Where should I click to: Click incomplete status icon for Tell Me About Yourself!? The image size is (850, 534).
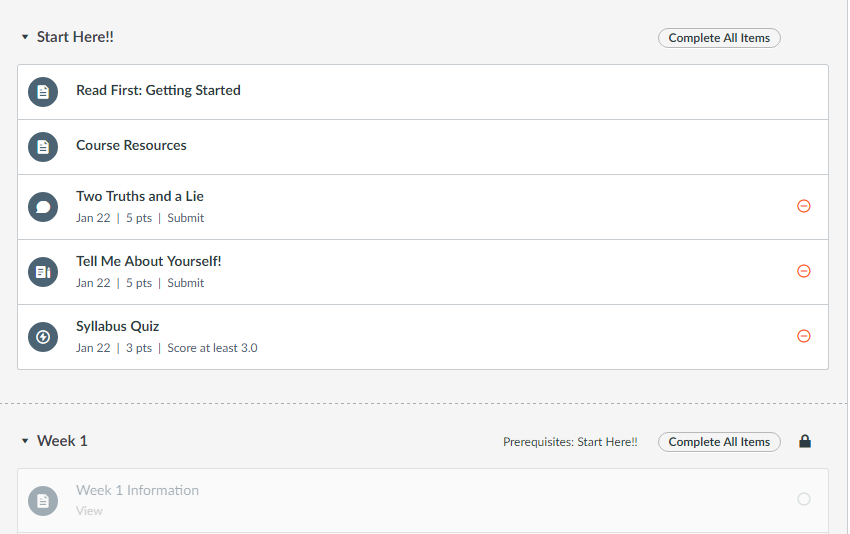[803, 271]
